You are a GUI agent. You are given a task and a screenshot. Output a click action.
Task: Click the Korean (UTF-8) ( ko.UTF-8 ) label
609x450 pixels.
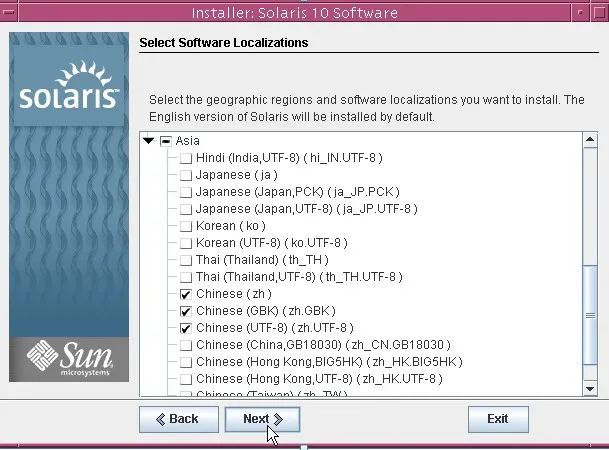[x=271, y=243]
